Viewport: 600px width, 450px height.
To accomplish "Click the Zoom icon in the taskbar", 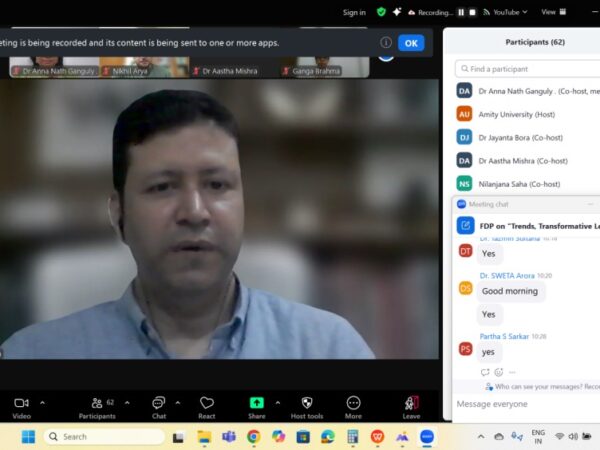I will click(427, 437).
